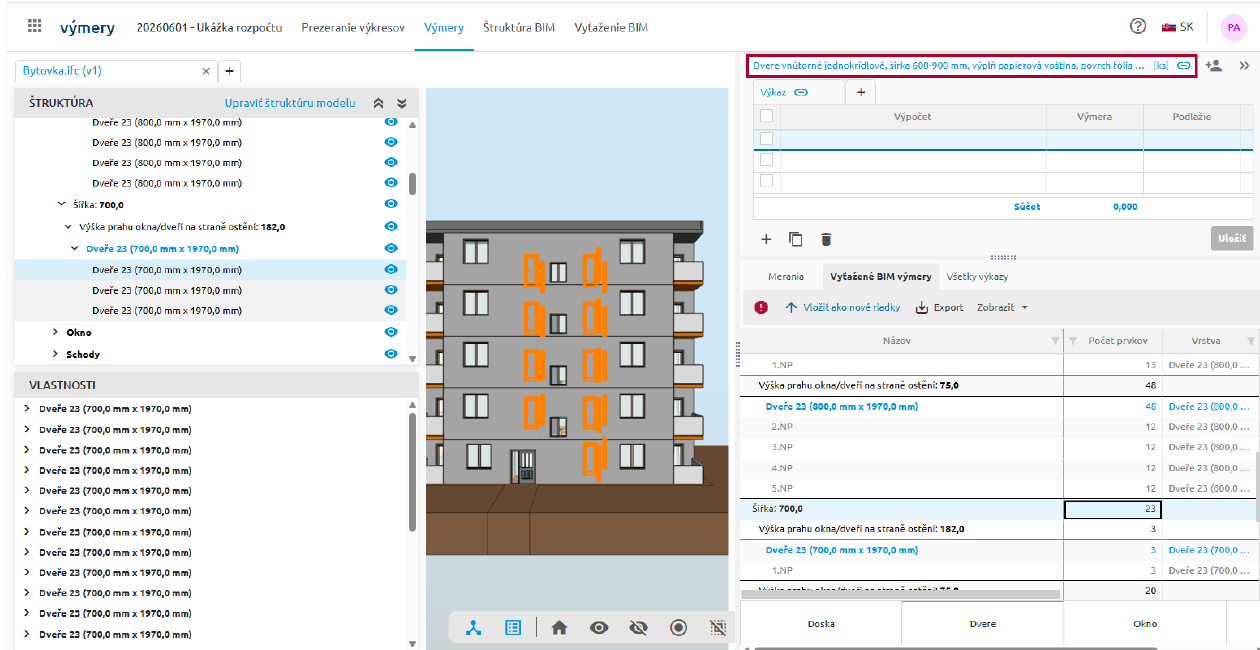Viewport: 1260px width, 650px height.
Task: Expand all structure nodes with down chevrons
Action: click(x=402, y=103)
